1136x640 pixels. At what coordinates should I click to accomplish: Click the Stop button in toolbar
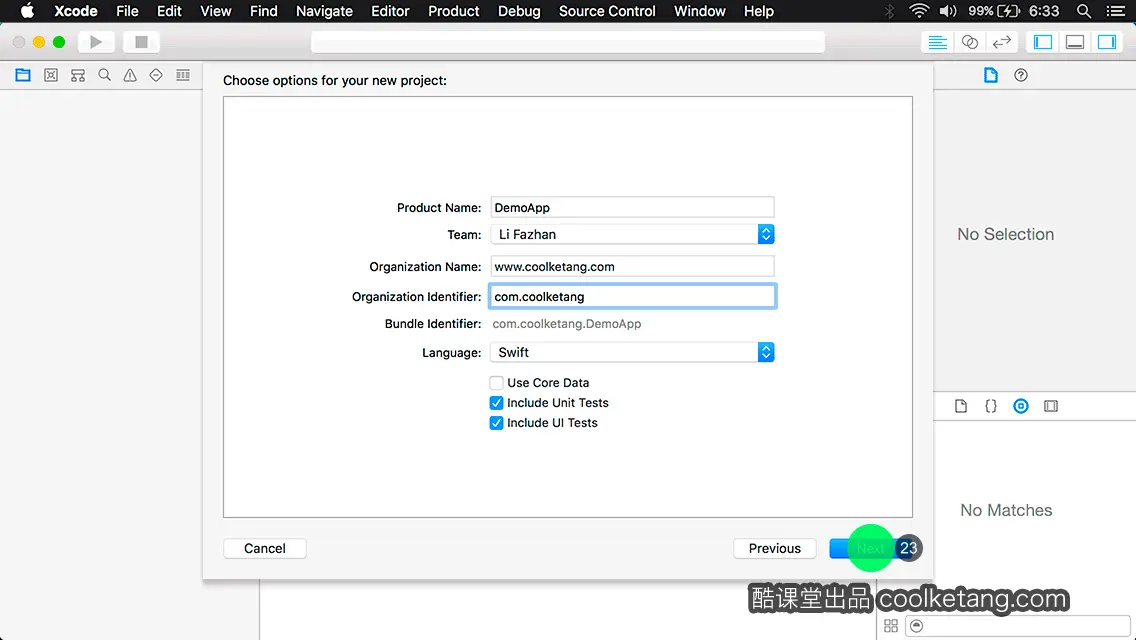pos(141,42)
